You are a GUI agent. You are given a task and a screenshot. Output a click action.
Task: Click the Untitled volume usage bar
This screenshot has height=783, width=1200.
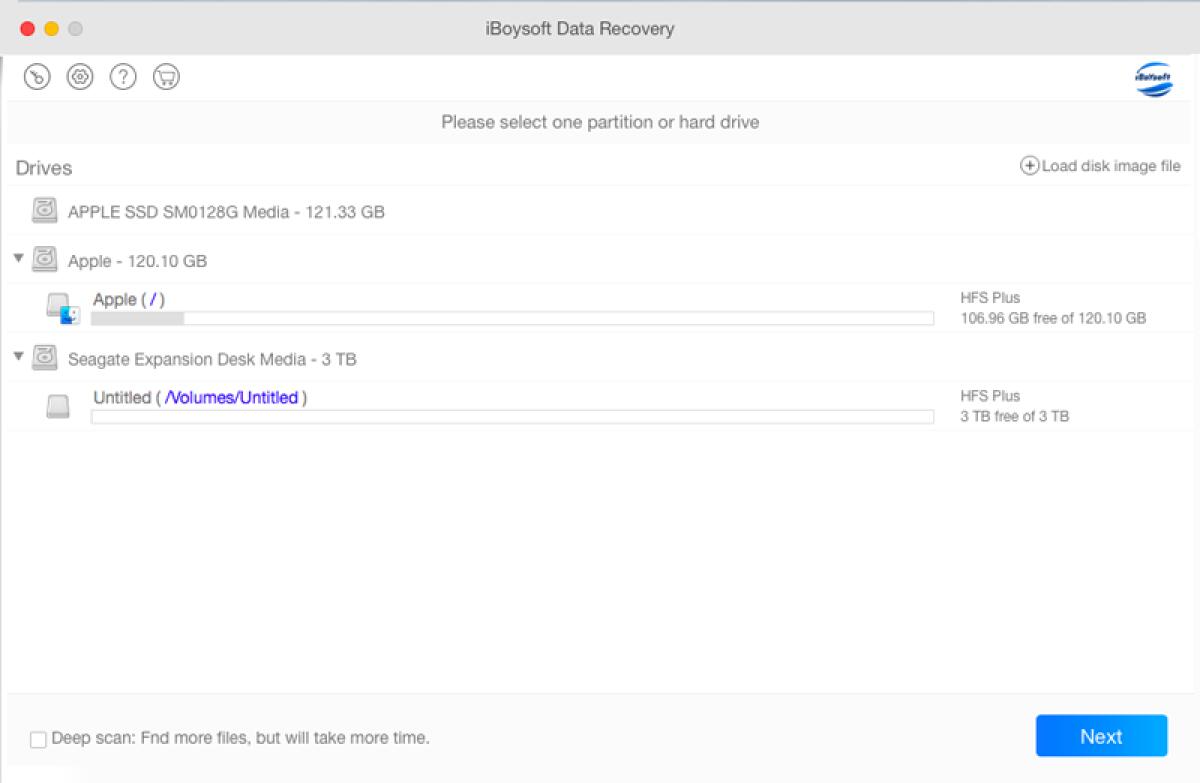512,417
